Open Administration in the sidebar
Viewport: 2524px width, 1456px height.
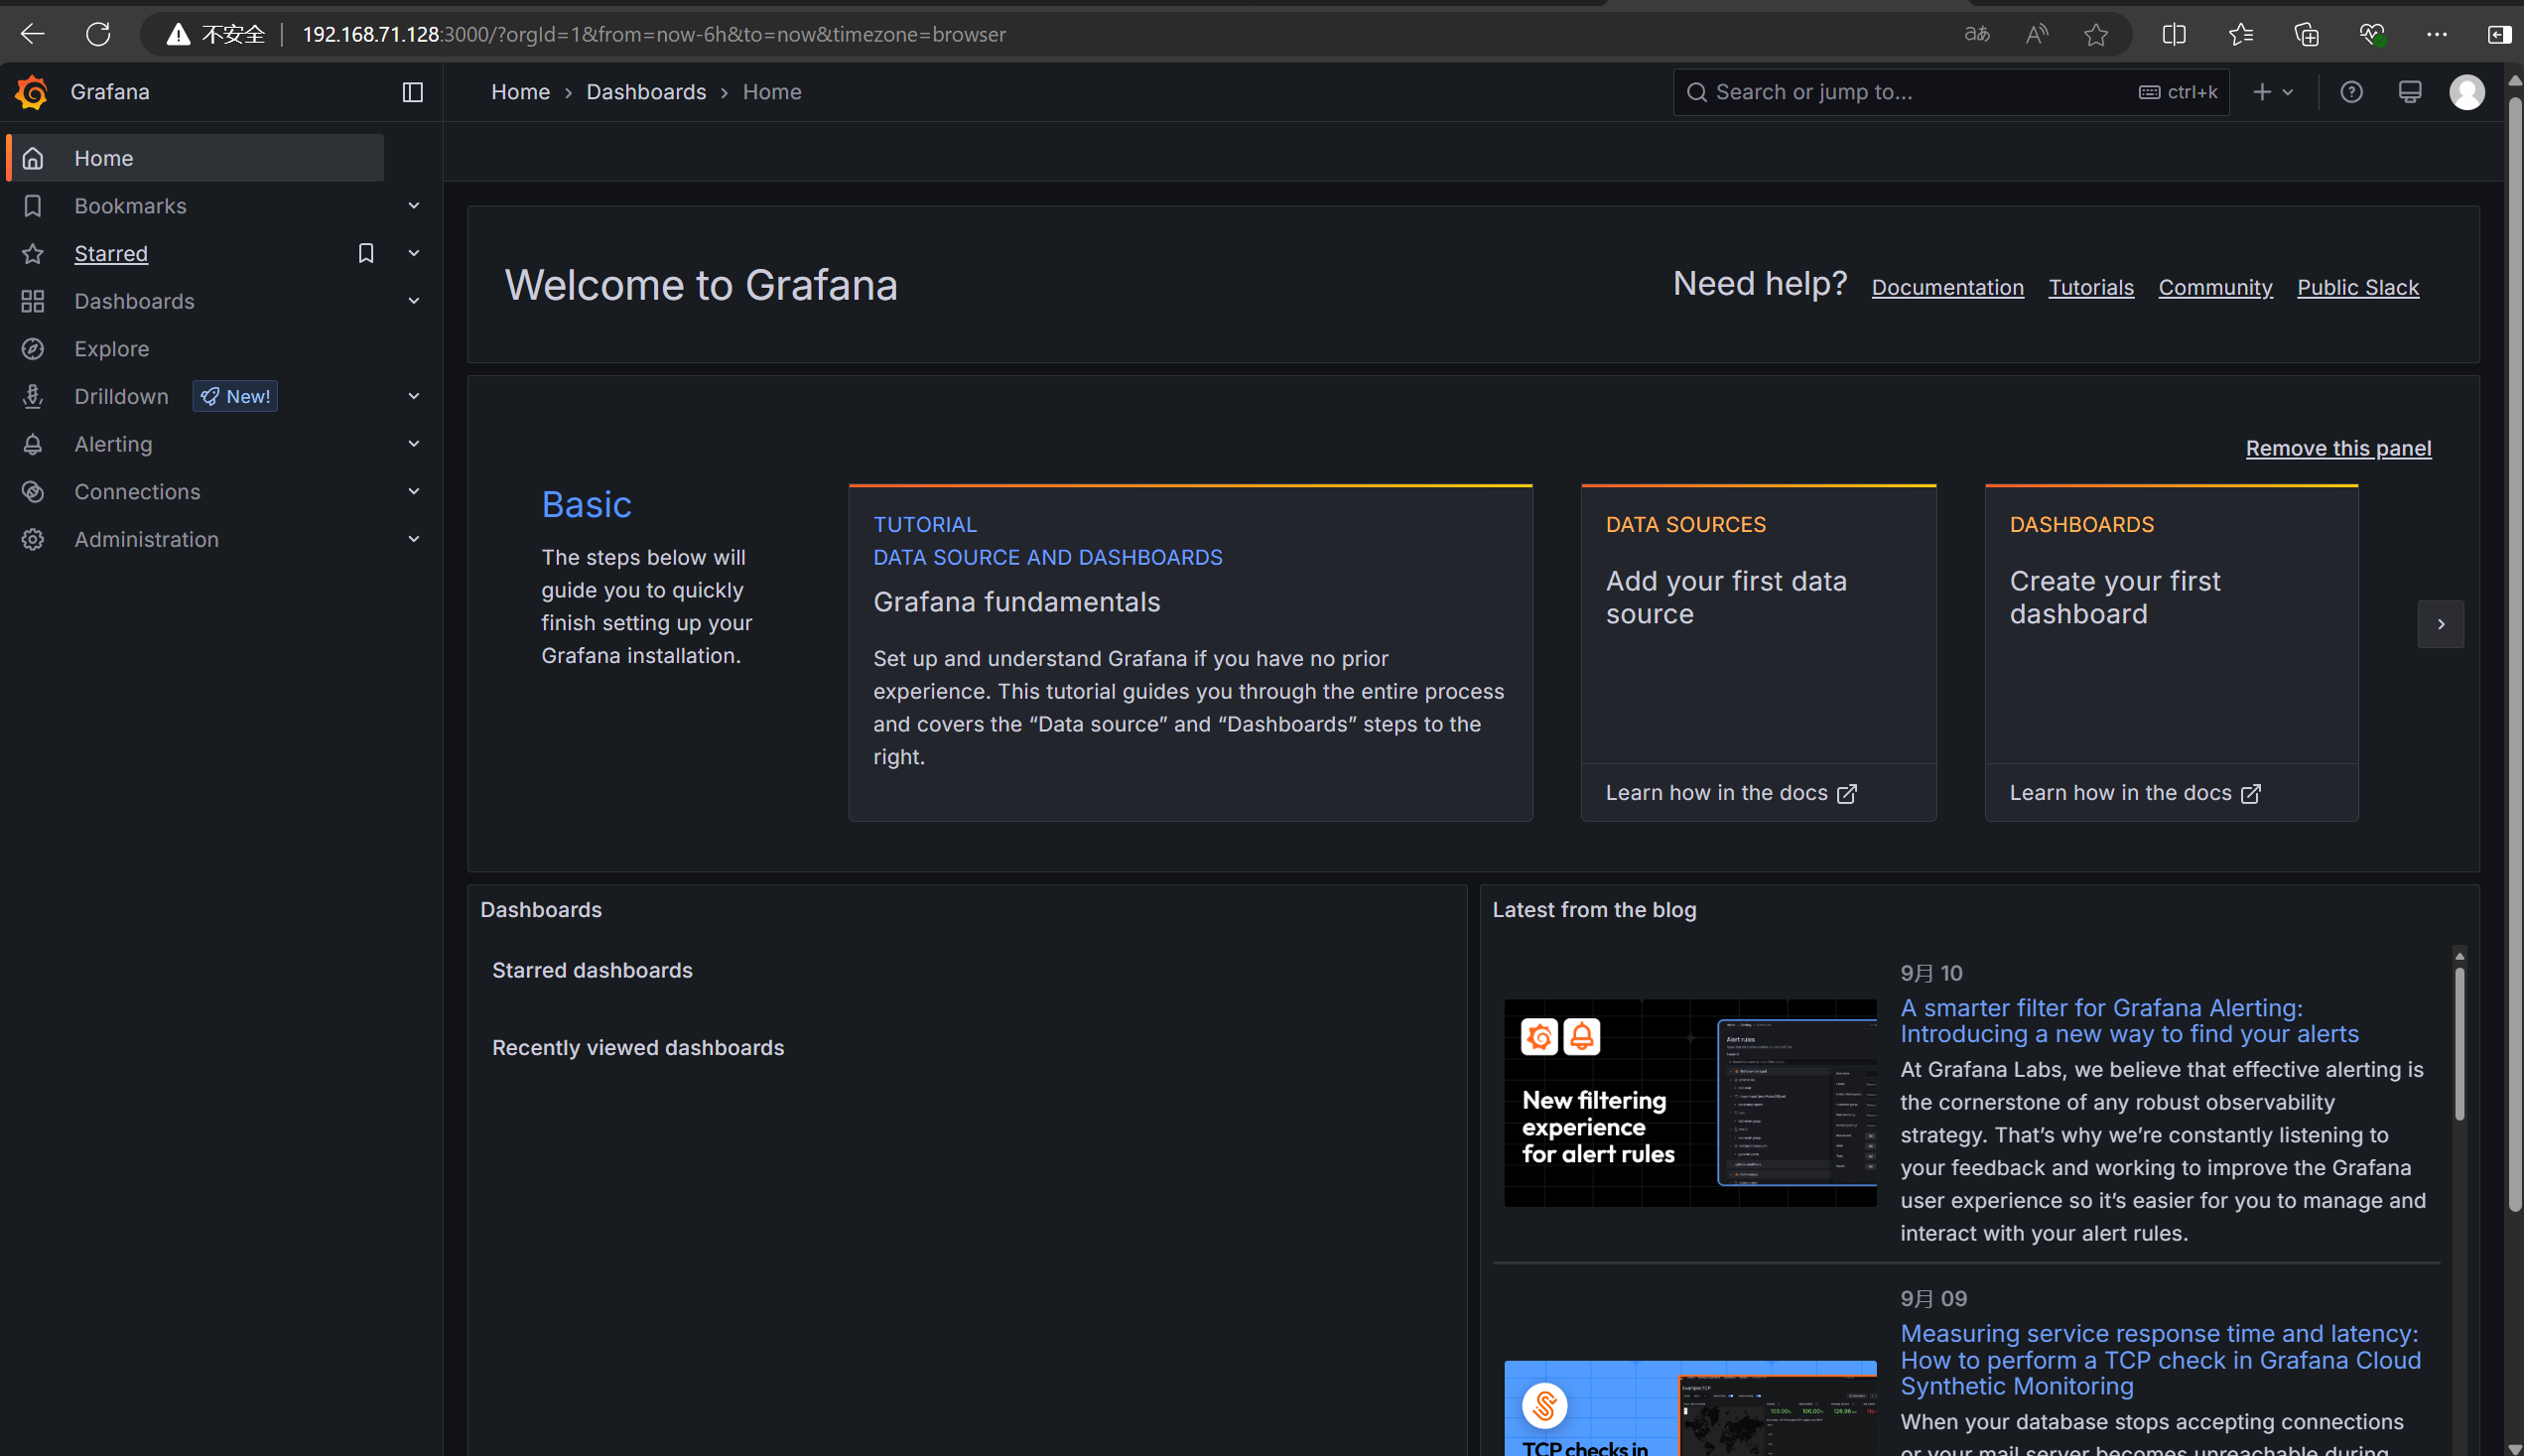point(146,539)
